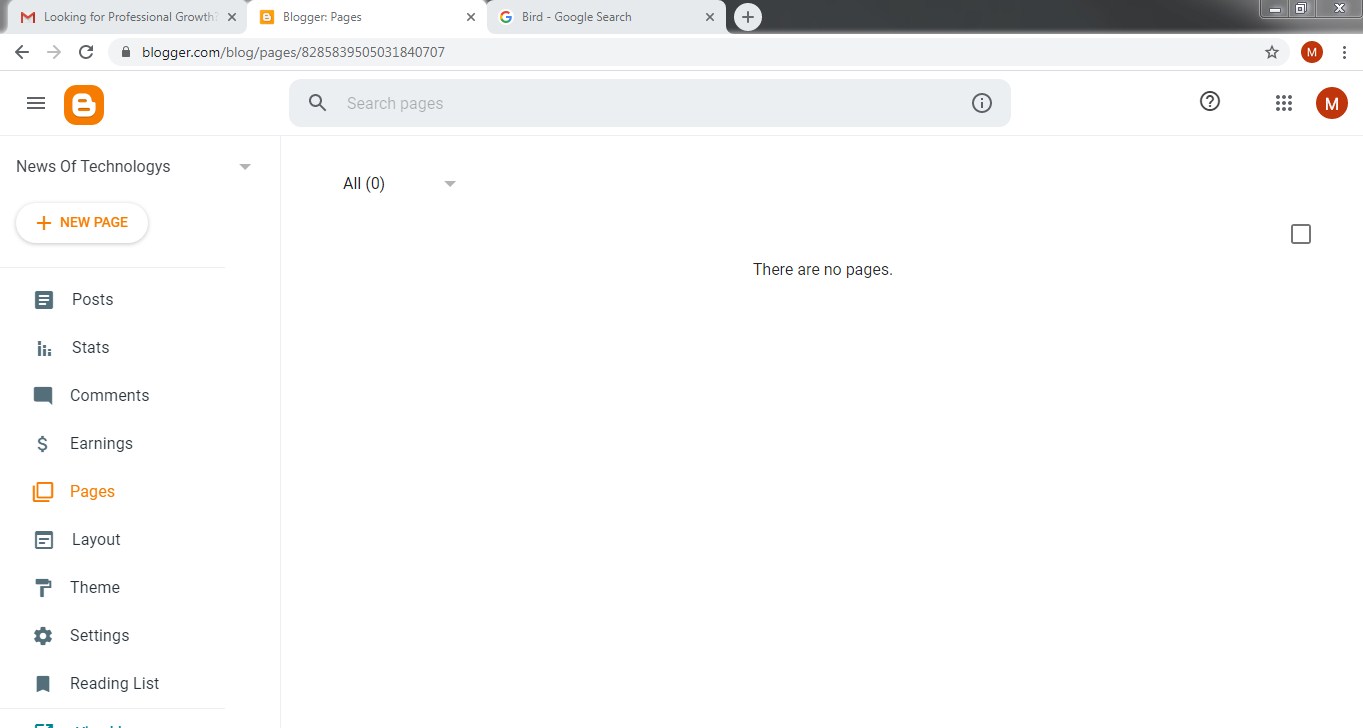Image resolution: width=1363 pixels, height=728 pixels.
Task: Click the Settings gear icon
Action: [43, 636]
